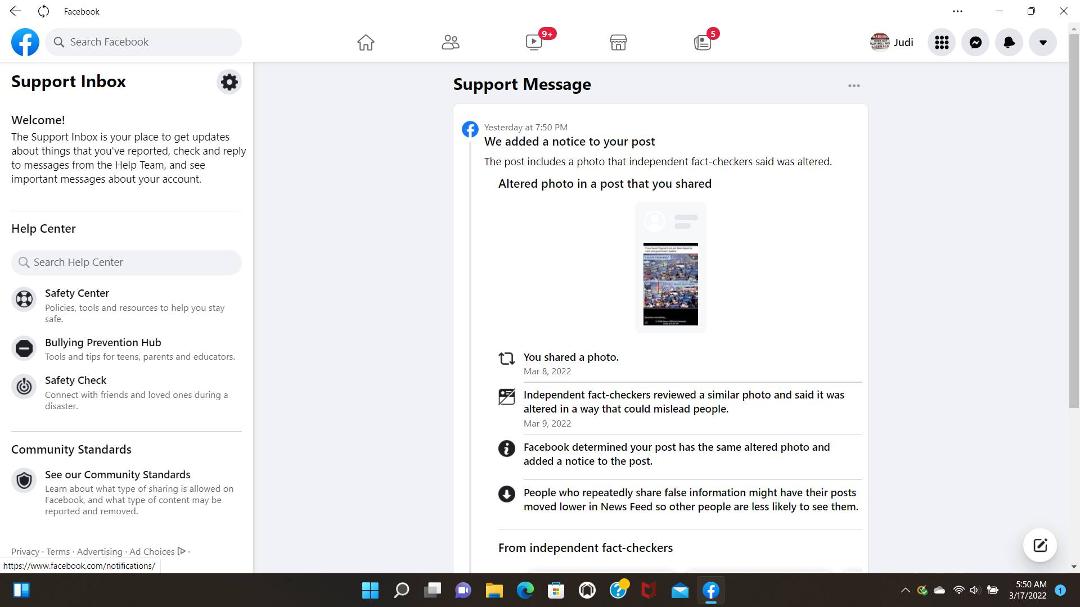Open the Support Message three-dot menu
This screenshot has width=1080, height=607.
pyautogui.click(x=854, y=85)
